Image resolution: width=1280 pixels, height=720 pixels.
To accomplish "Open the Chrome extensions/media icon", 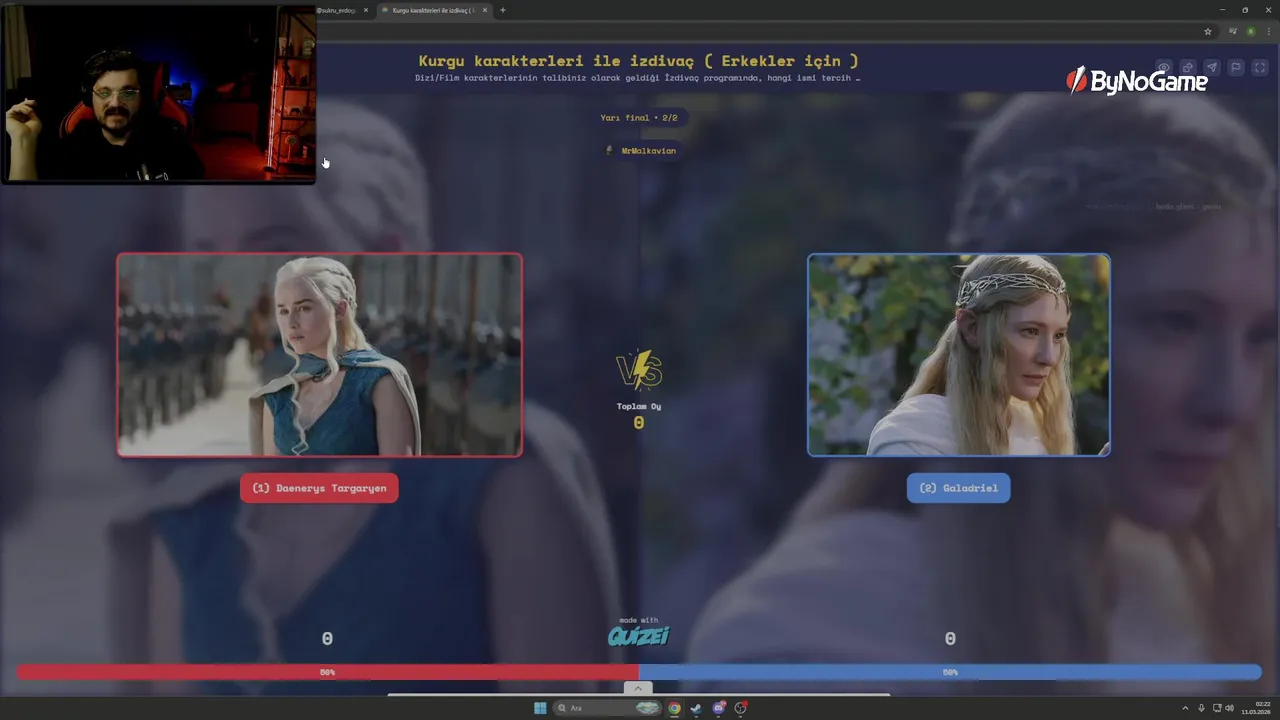I will coord(1233,31).
